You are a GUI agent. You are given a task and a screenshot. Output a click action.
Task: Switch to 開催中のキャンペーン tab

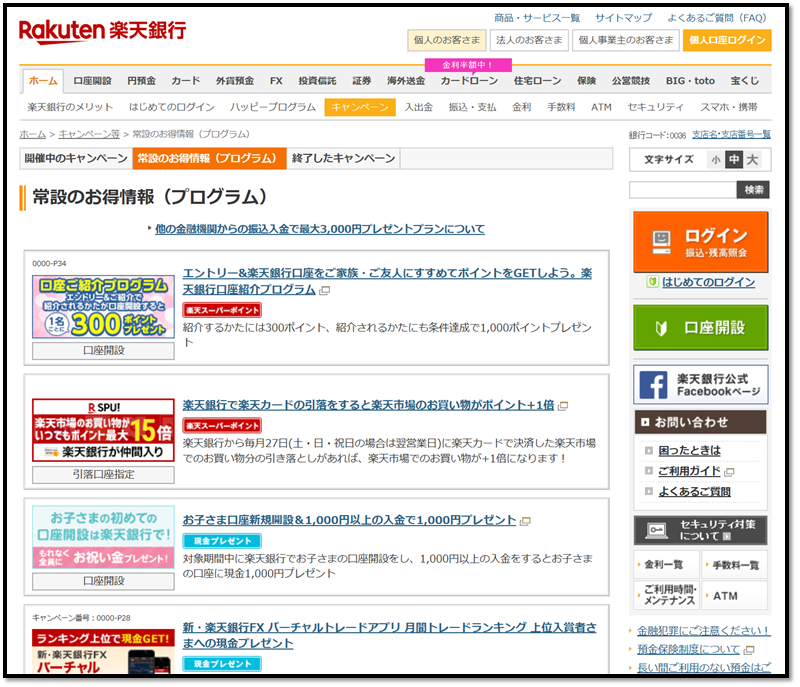point(76,159)
